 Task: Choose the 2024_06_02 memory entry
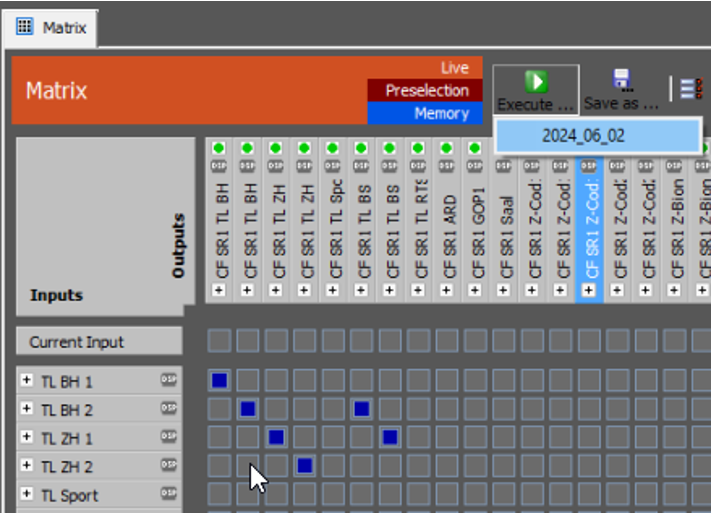[598, 136]
